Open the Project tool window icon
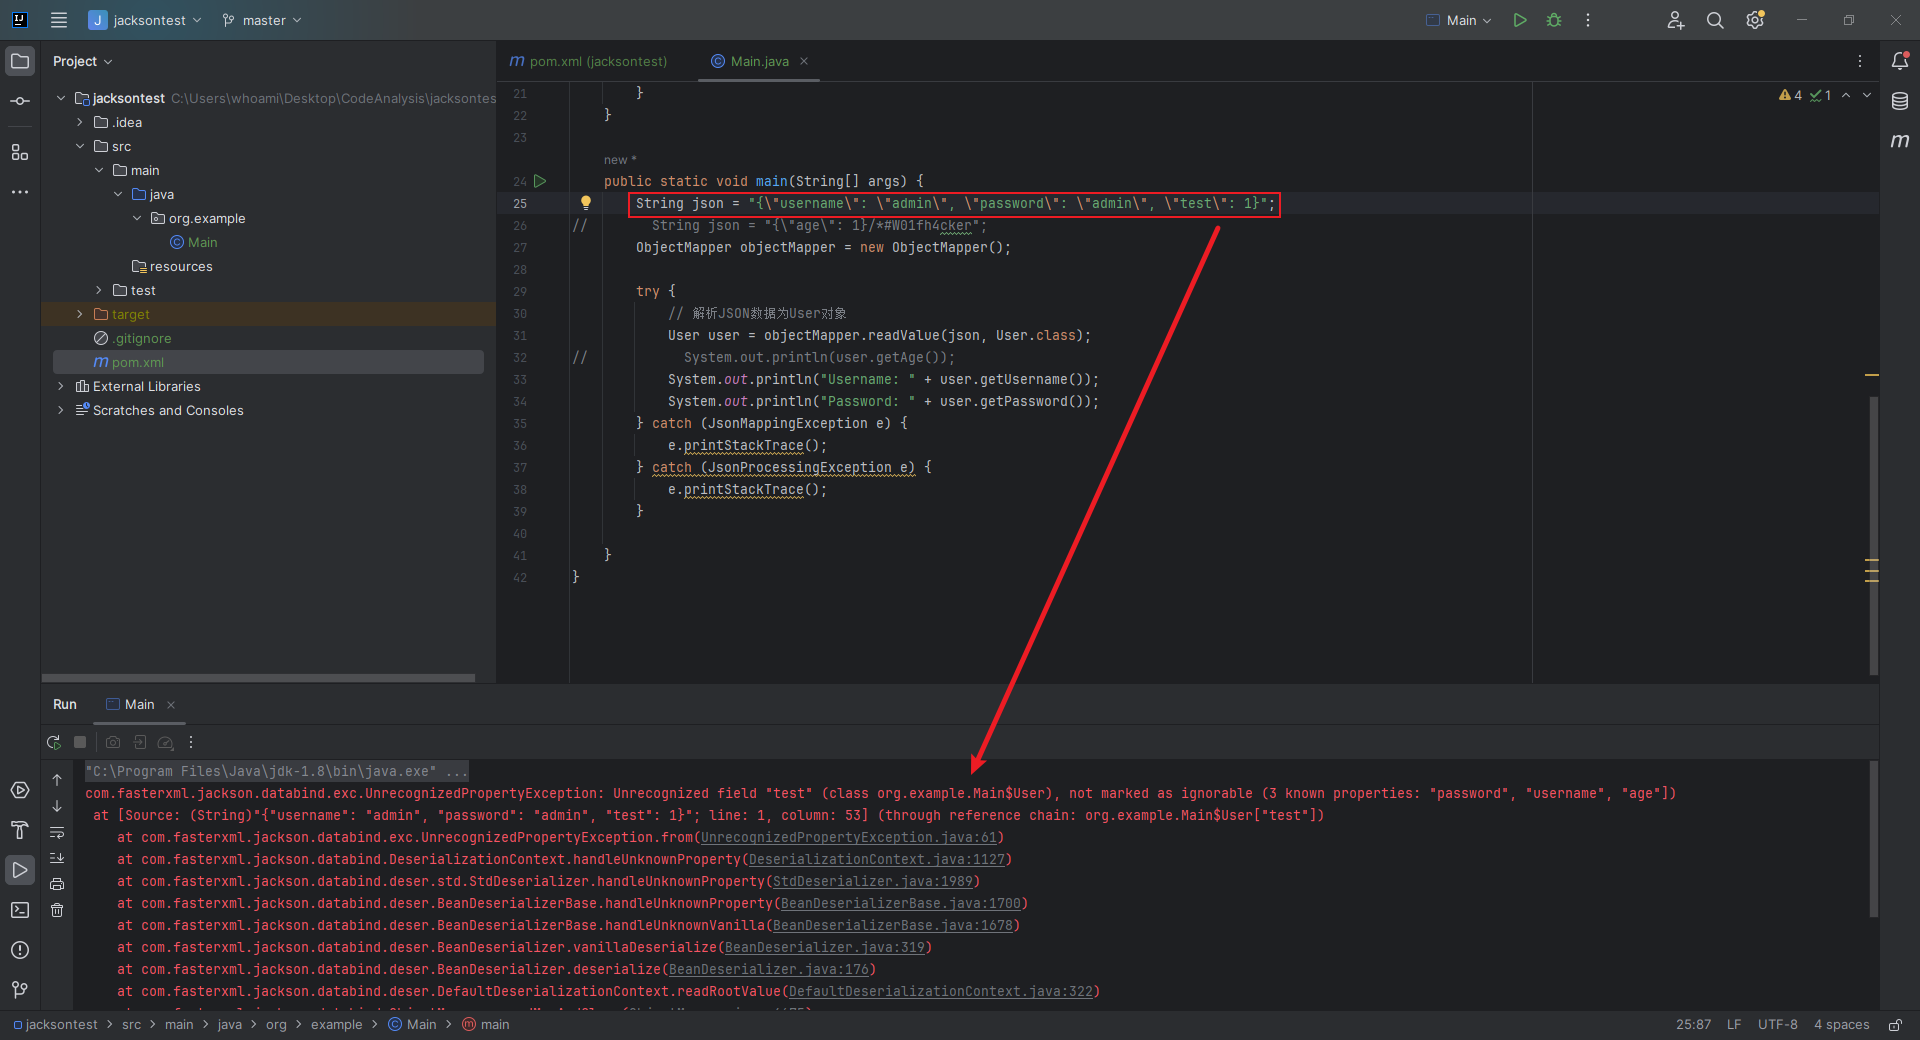 [20, 61]
